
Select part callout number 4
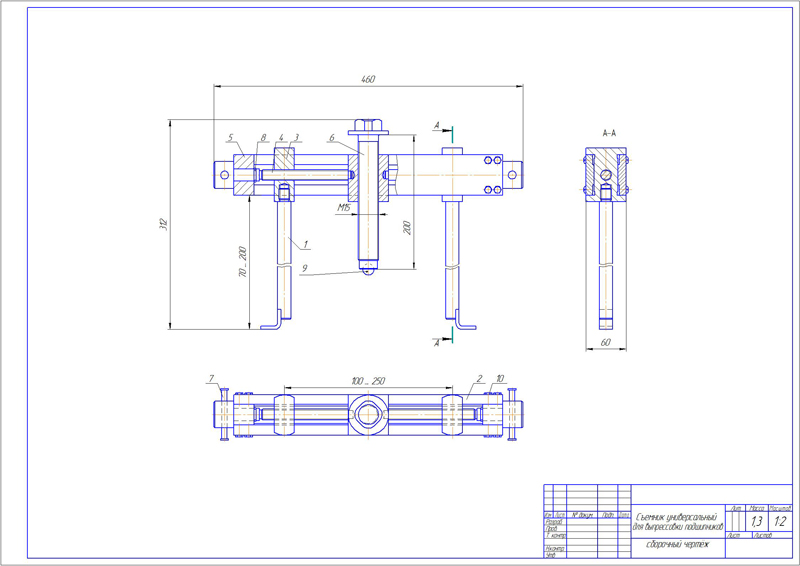point(281,137)
